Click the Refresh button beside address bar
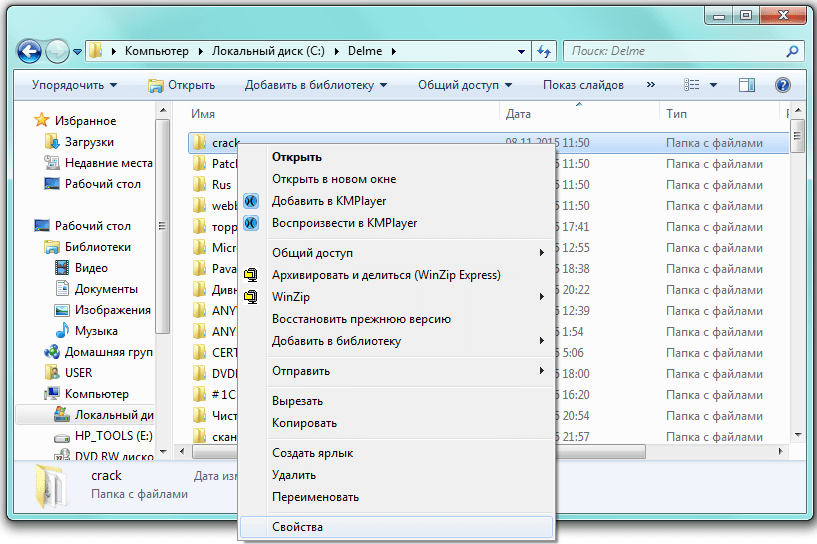 (x=544, y=51)
